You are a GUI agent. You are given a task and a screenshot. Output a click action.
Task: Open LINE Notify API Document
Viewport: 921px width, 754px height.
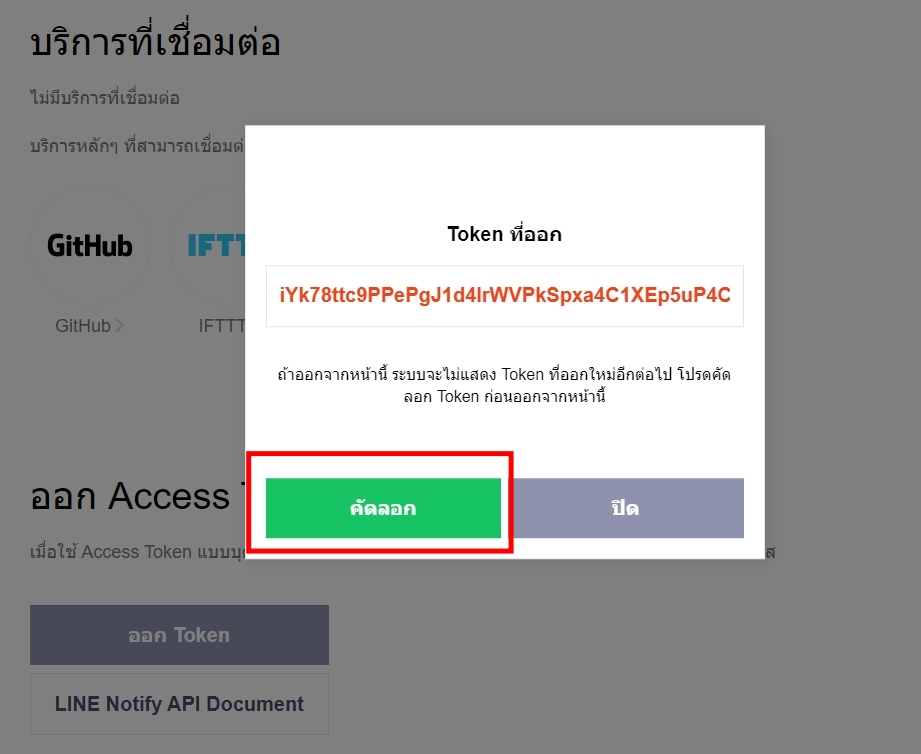coord(179,704)
